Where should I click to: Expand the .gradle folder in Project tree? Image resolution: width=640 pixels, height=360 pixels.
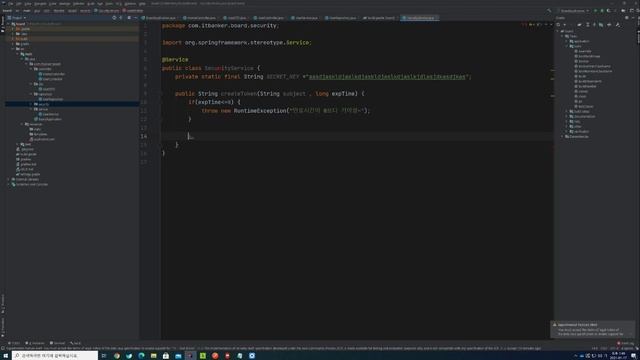13,29
